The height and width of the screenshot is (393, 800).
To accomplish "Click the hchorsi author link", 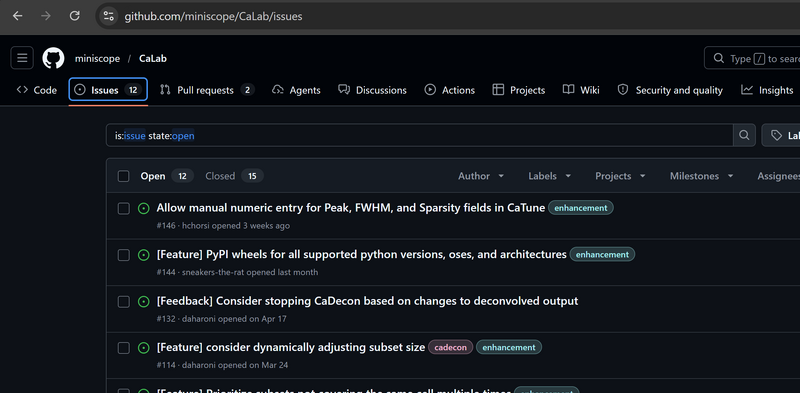I will (196, 226).
